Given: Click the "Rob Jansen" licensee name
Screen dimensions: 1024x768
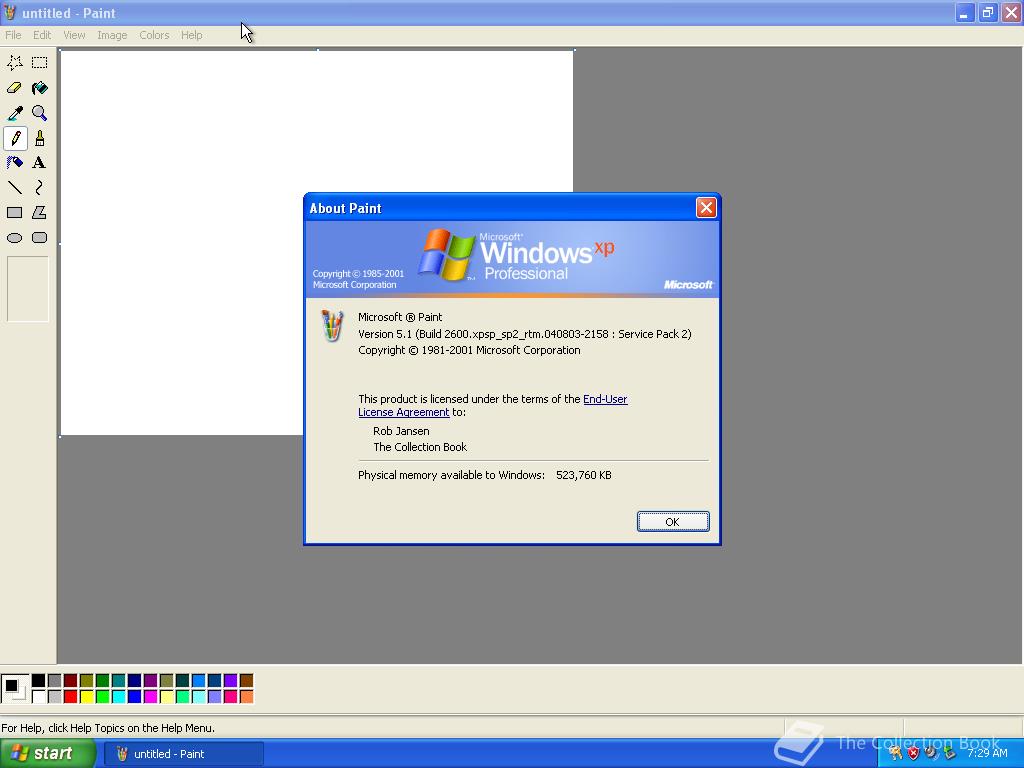Looking at the screenshot, I should point(401,431).
